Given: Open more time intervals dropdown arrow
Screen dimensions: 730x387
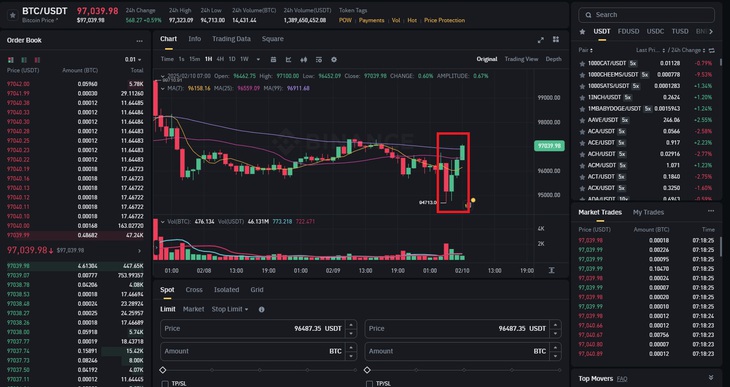Looking at the screenshot, I should tap(258, 60).
